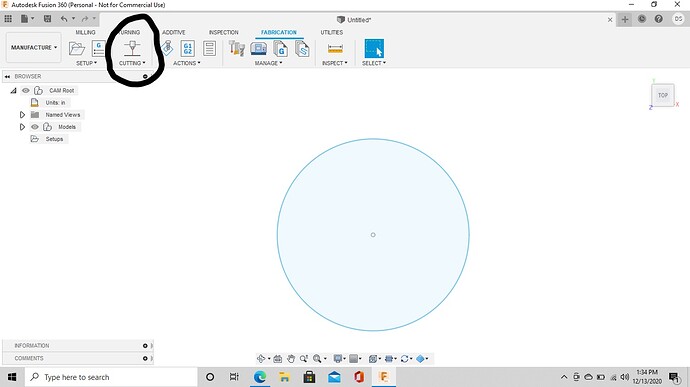Undo the last action
The height and width of the screenshot is (387, 690).
point(64,18)
